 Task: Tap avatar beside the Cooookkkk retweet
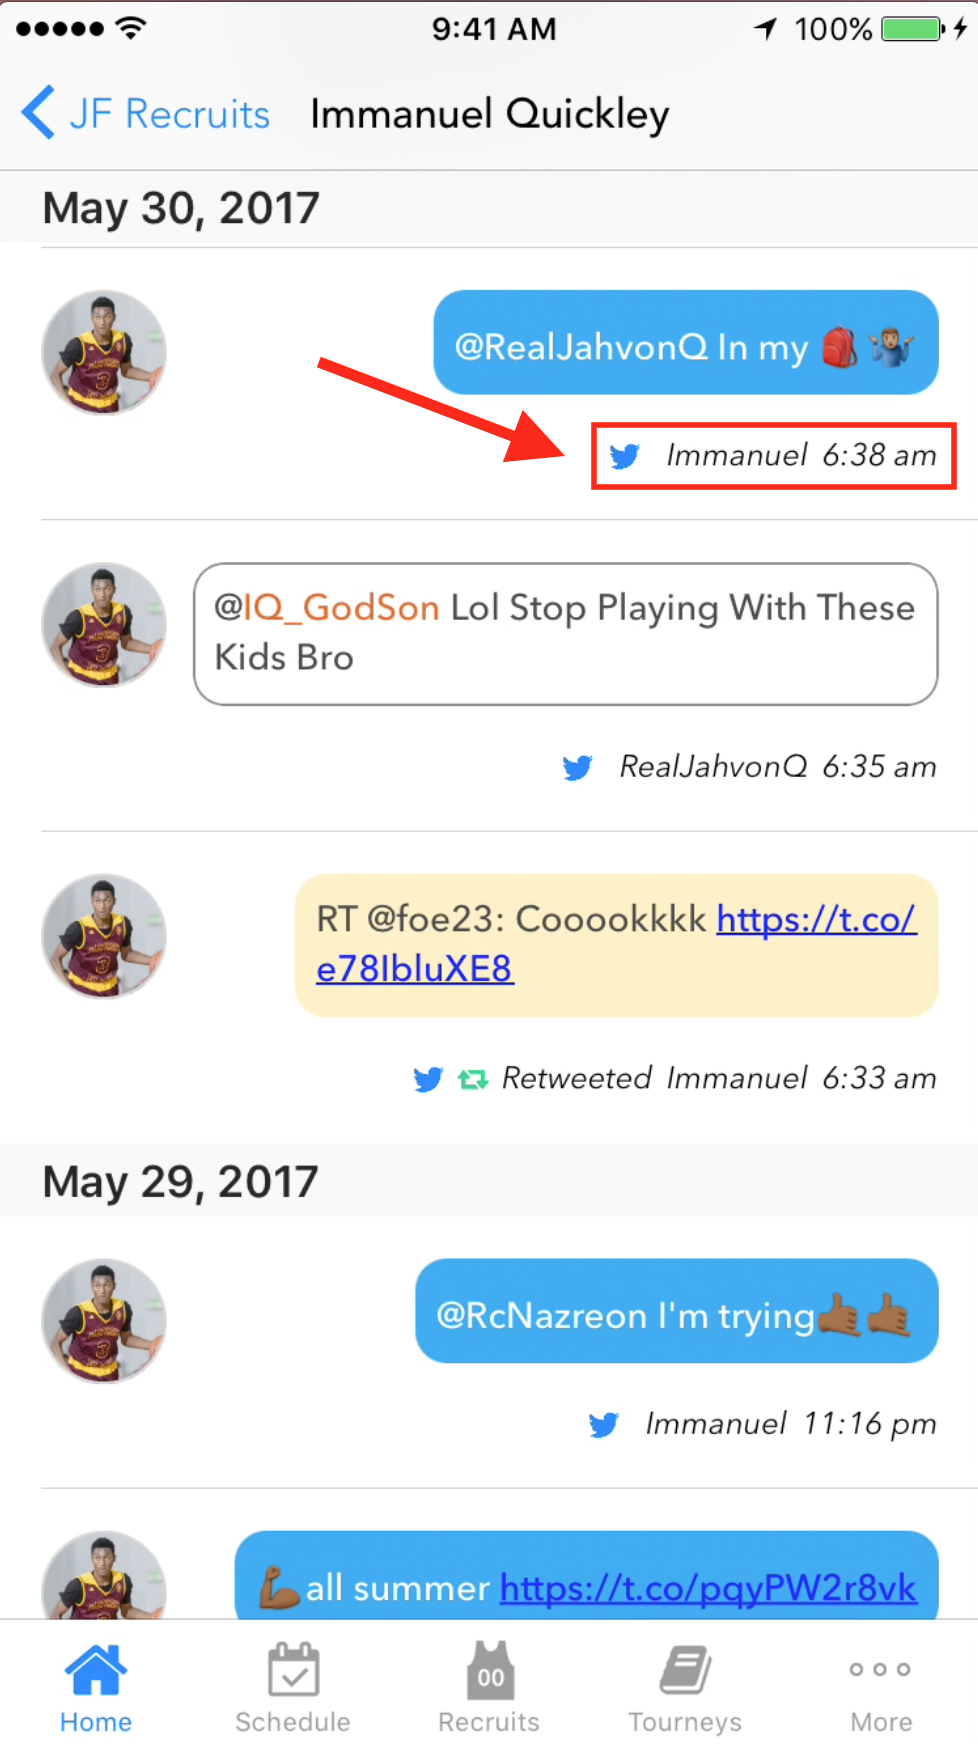(x=104, y=936)
